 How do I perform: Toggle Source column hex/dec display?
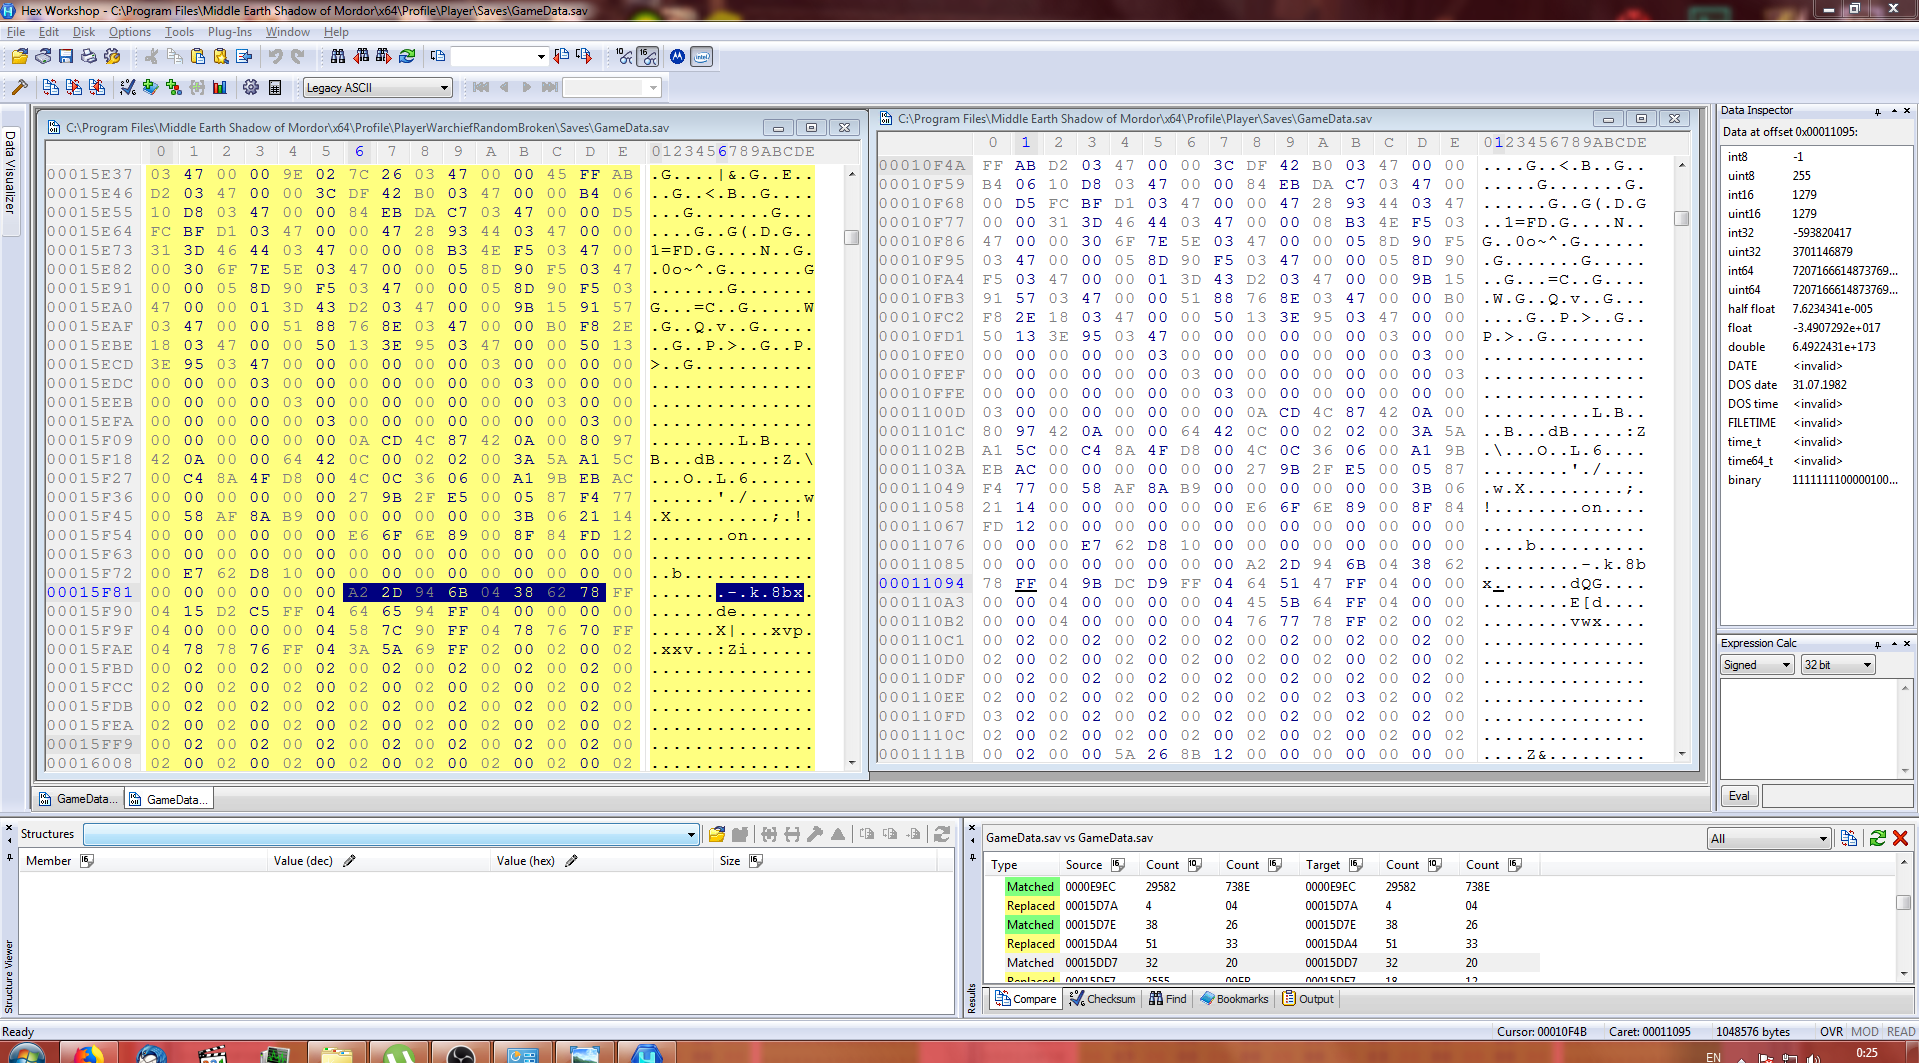(1118, 865)
